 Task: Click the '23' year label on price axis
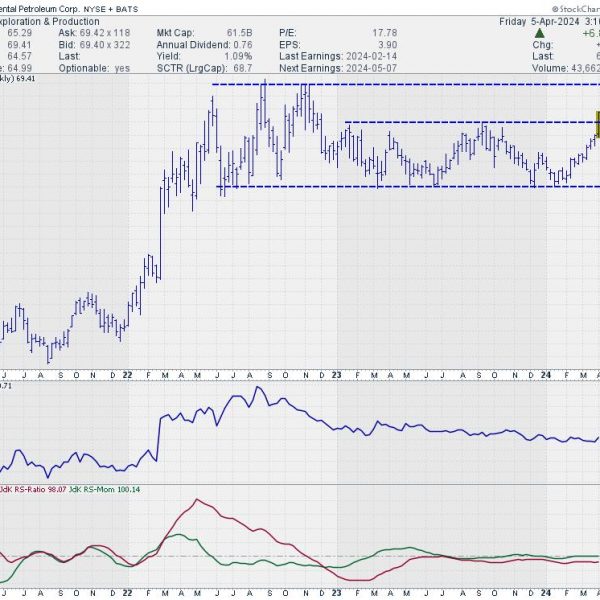coord(336,375)
